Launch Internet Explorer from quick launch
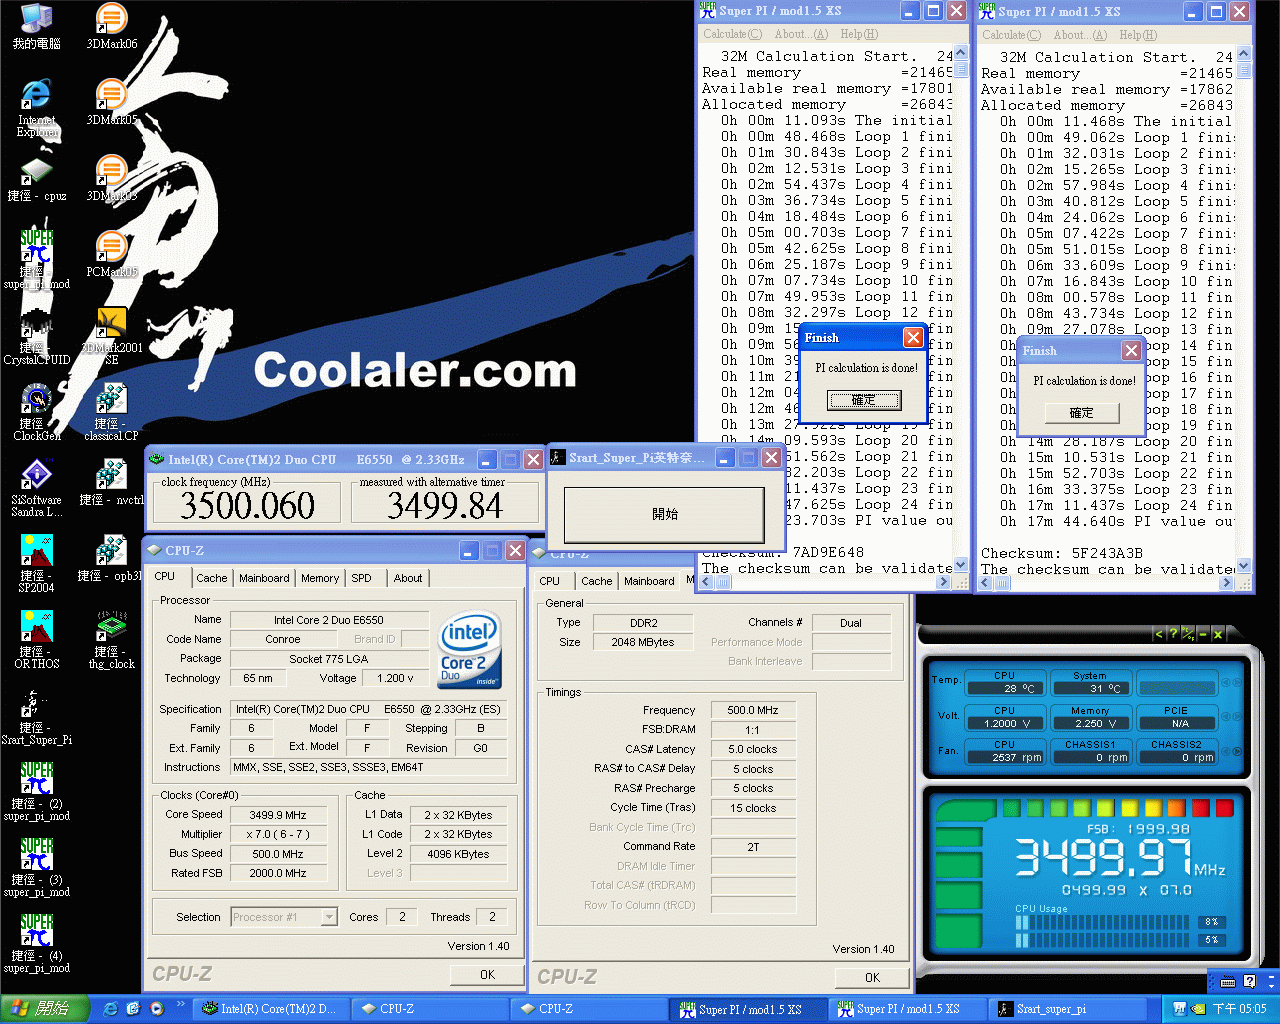 tap(111, 1009)
